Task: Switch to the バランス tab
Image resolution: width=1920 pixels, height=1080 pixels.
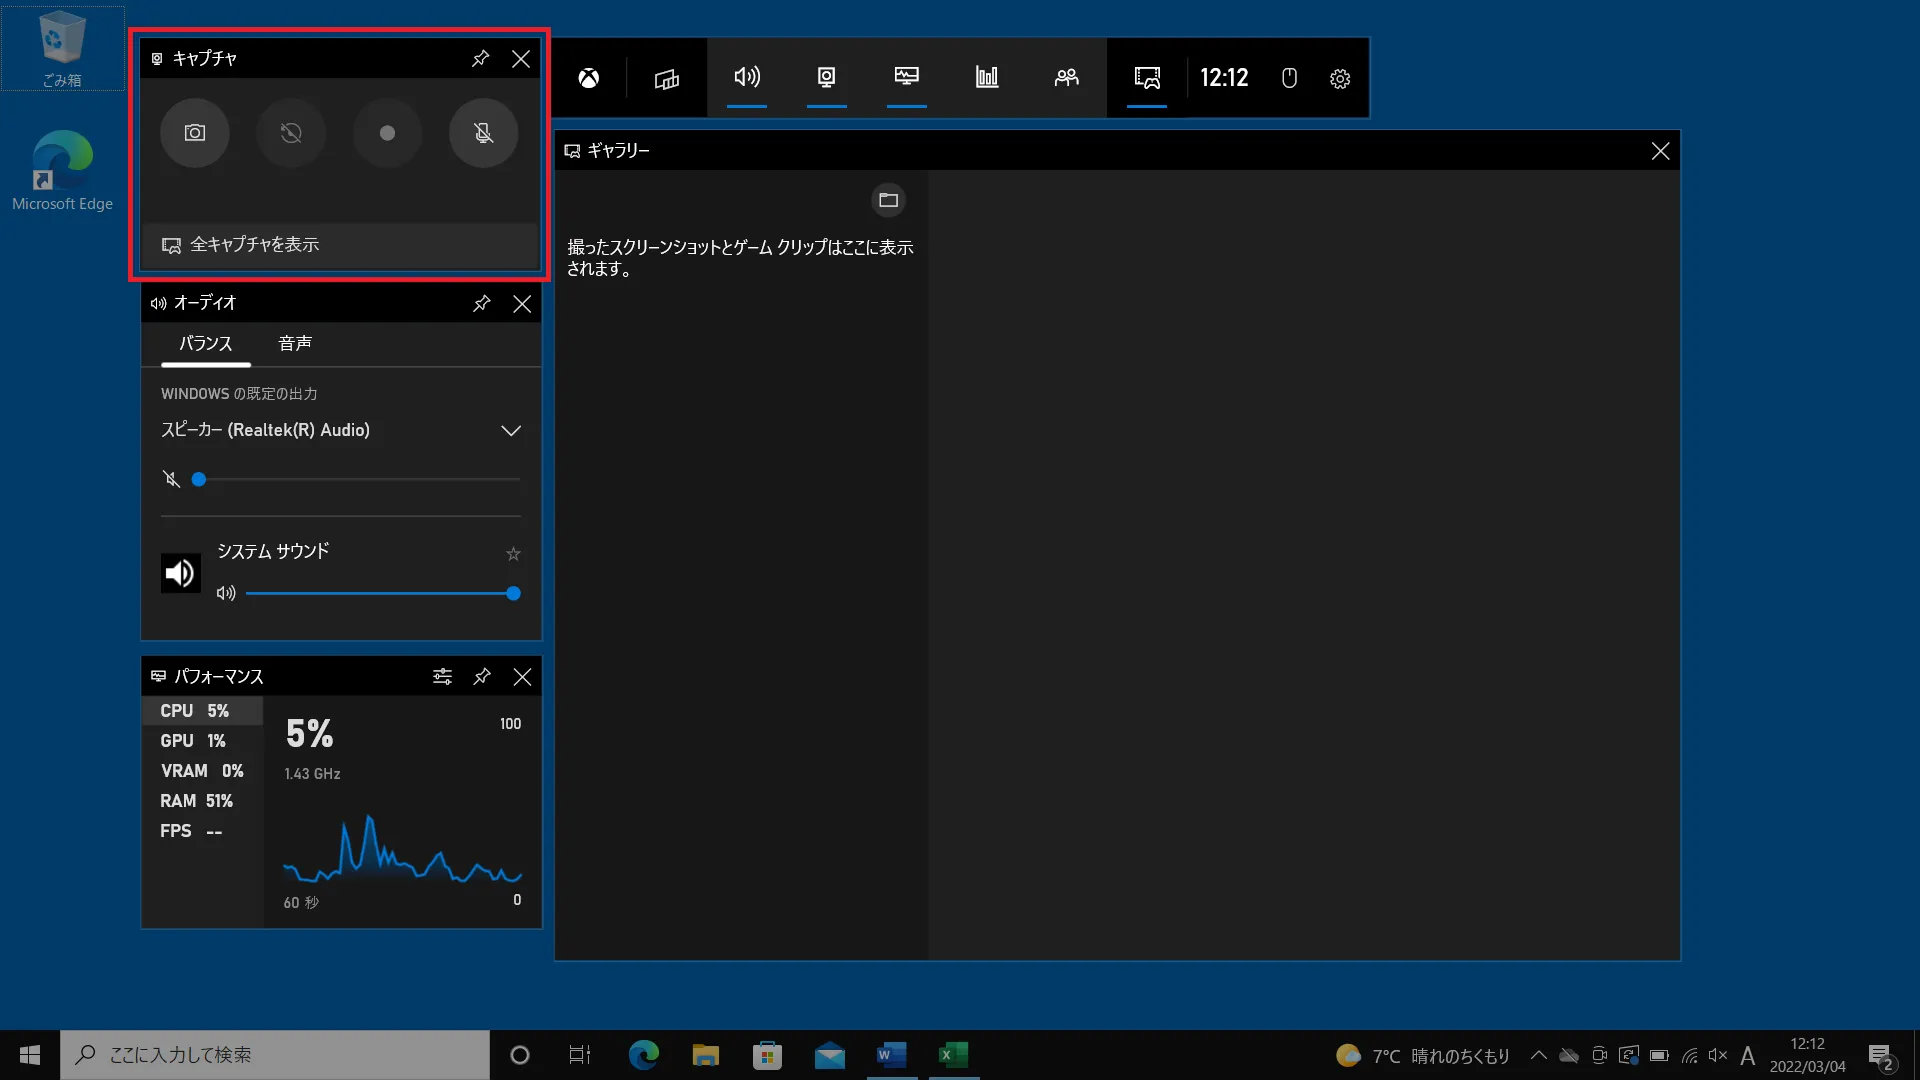Action: [206, 344]
